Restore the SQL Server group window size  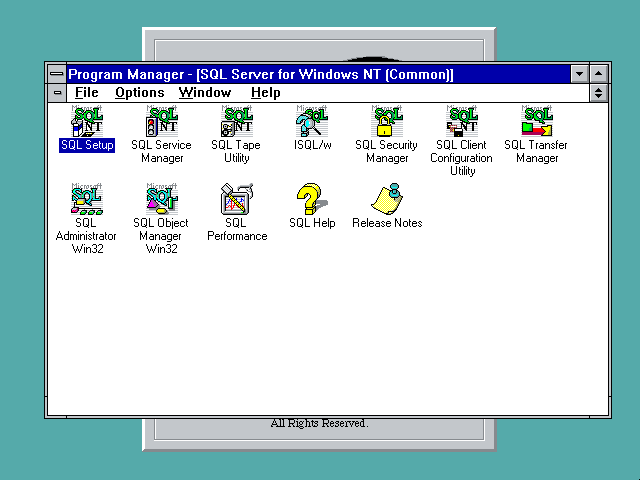(598, 93)
